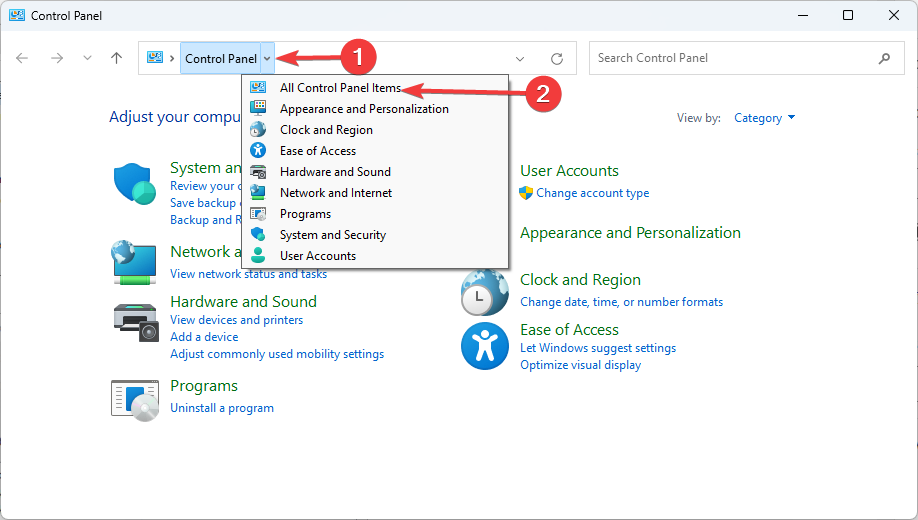The height and width of the screenshot is (520, 918).
Task: Click Change account type link
Action: [x=592, y=193]
